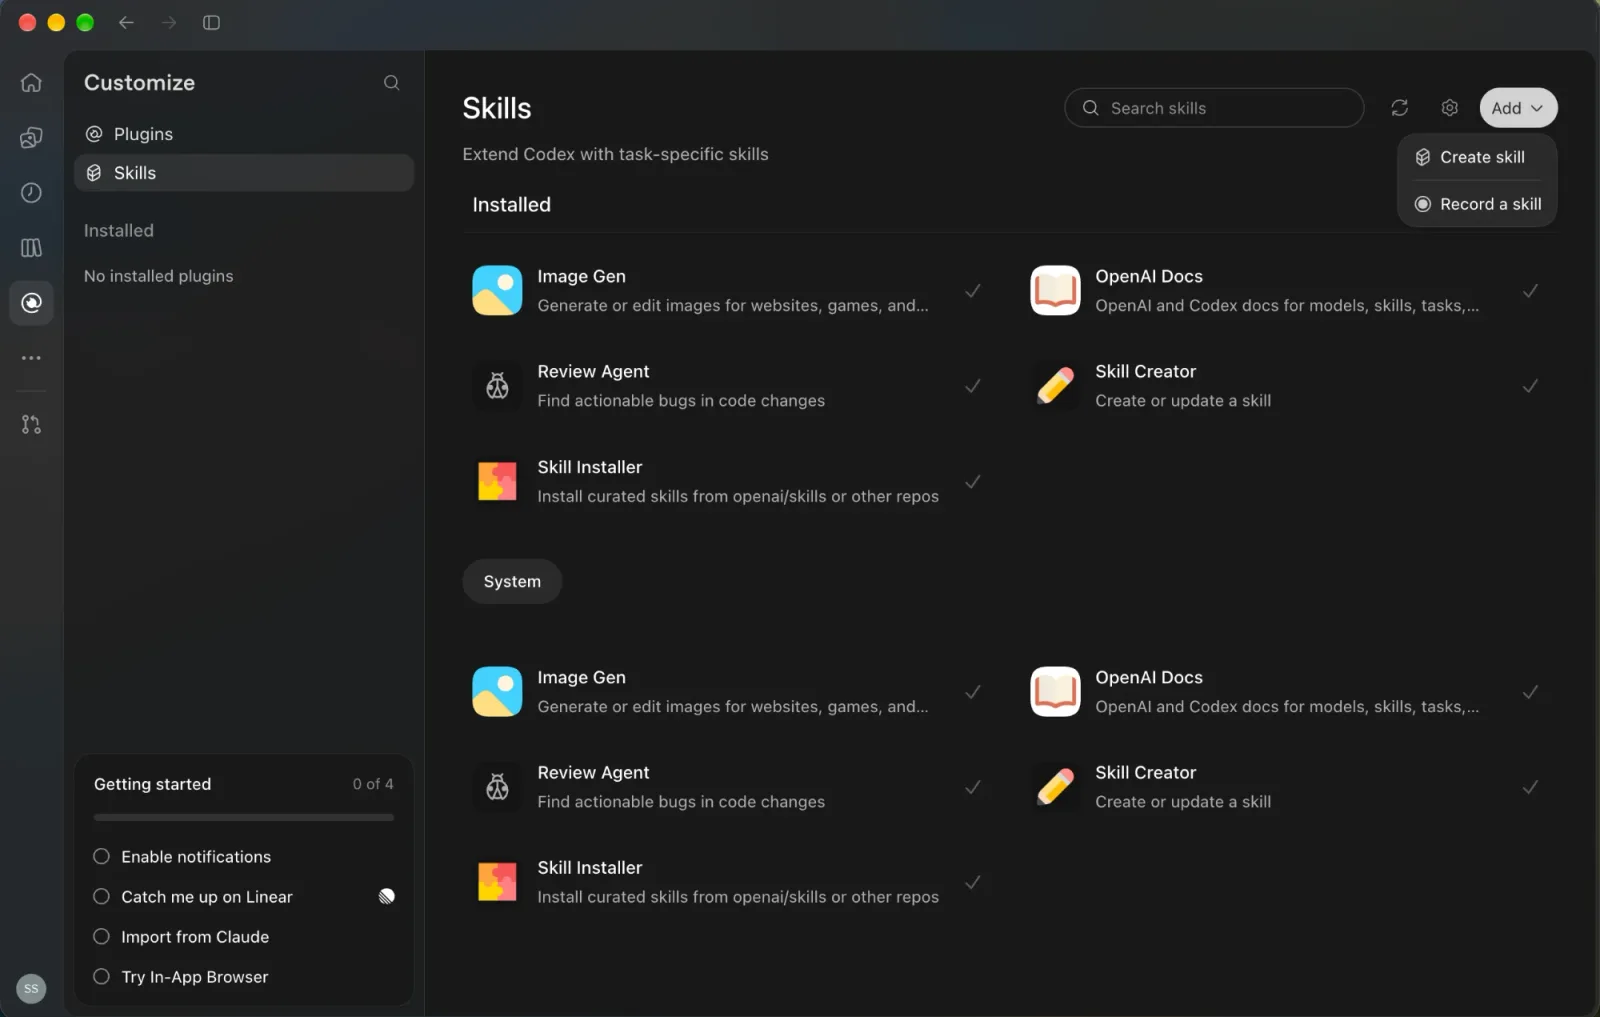
Task: Click the "No installed plugins" text
Action: point(158,276)
